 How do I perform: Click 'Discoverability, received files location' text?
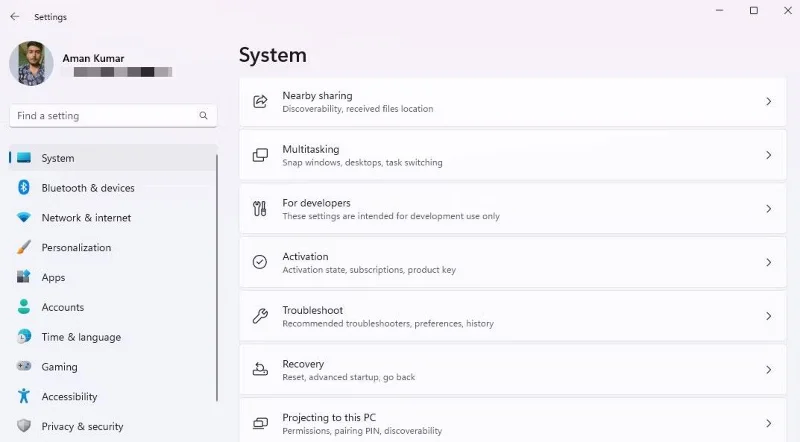[358, 109]
